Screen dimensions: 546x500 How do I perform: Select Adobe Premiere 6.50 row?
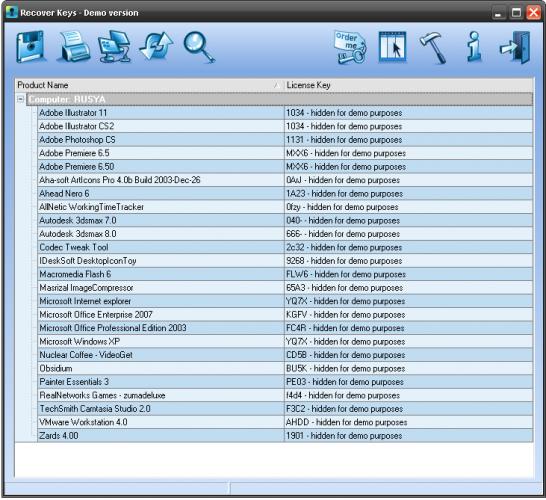tap(285, 166)
